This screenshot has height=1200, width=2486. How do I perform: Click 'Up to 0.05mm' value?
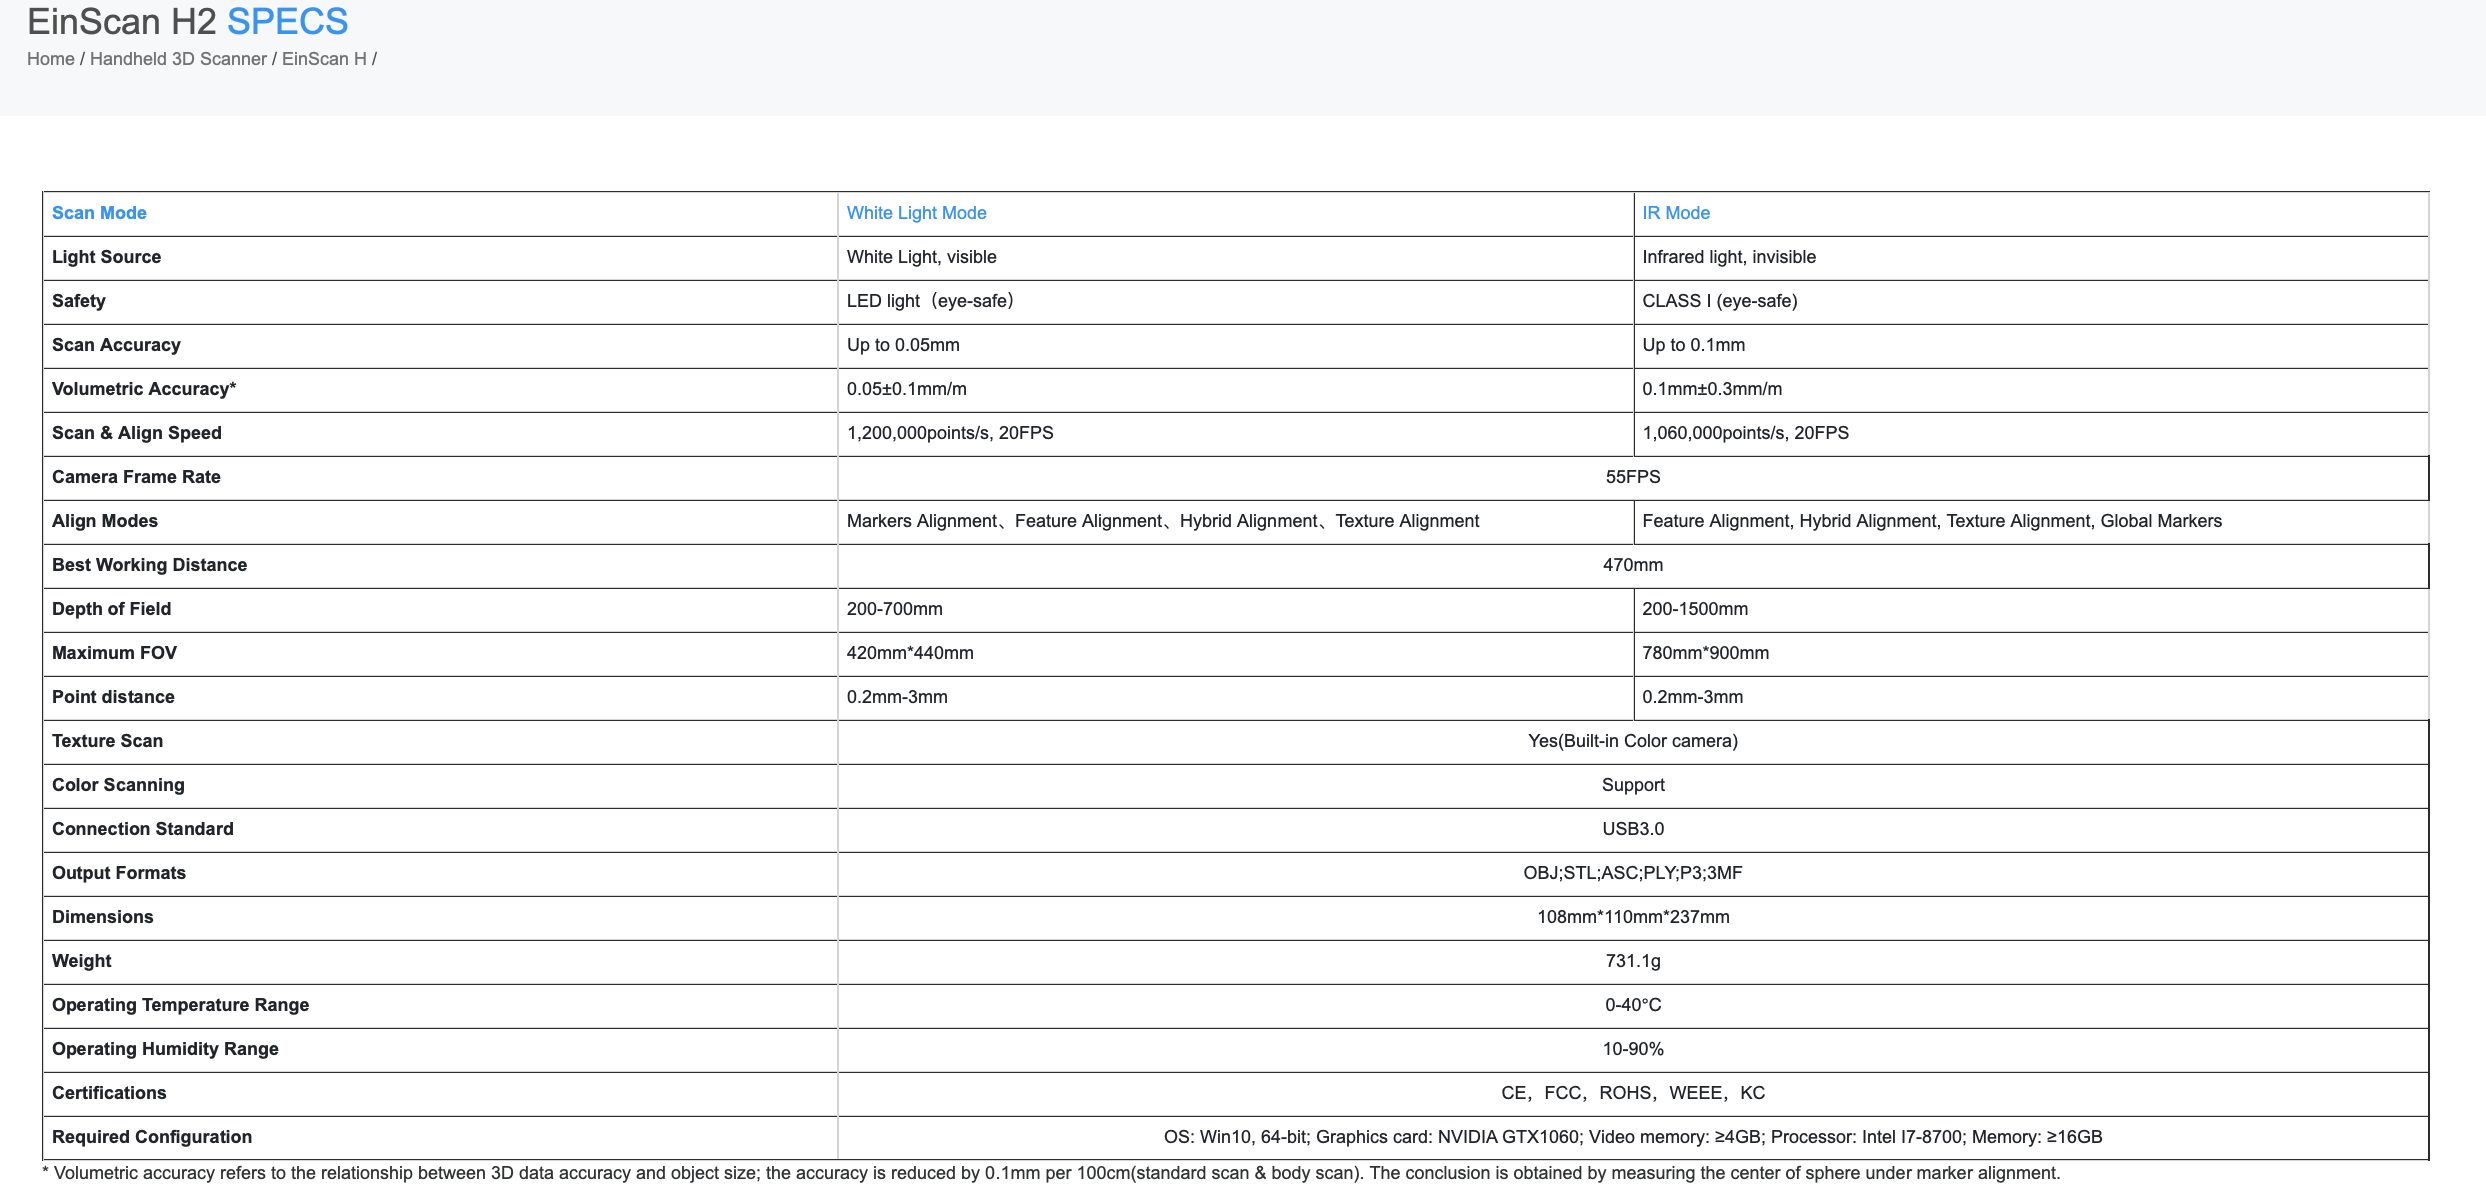tap(903, 345)
